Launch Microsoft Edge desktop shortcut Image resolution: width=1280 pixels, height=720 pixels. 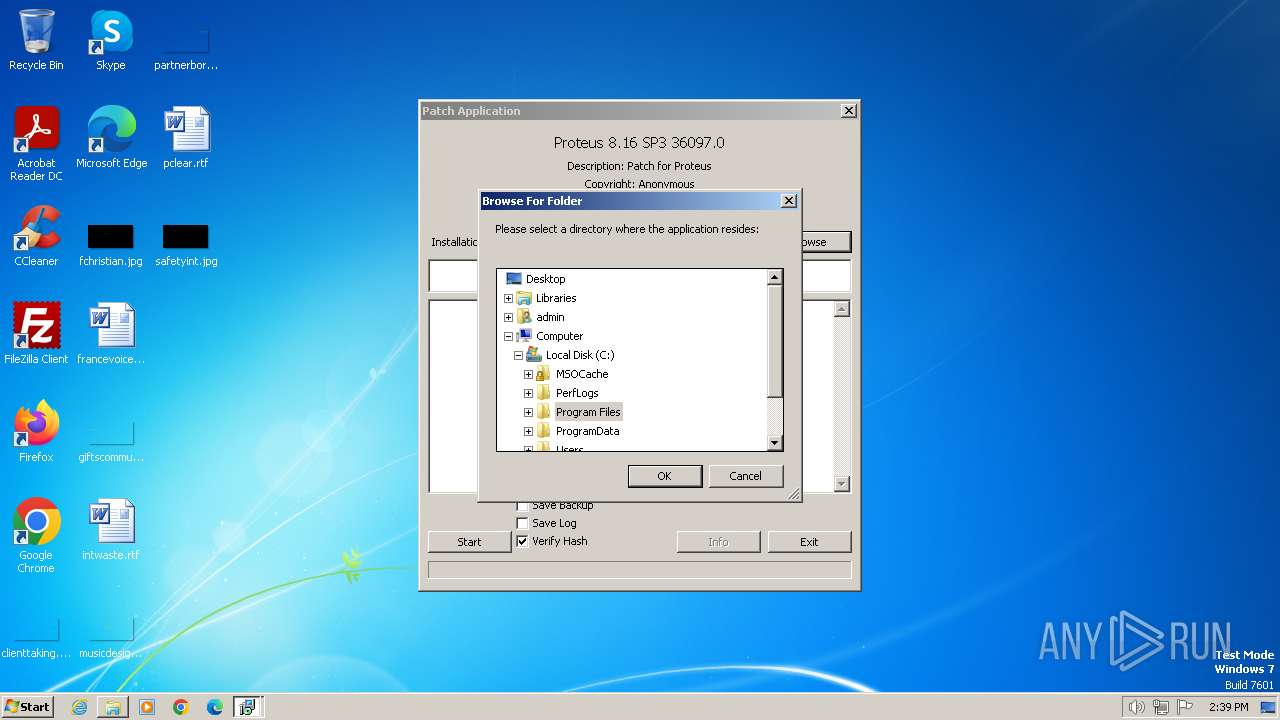tap(111, 138)
